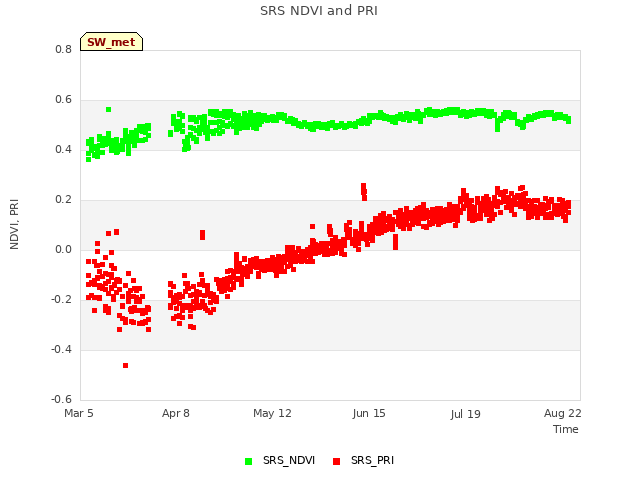
Task: Click the Jun 15 x-axis tick label
Action: pos(369,413)
